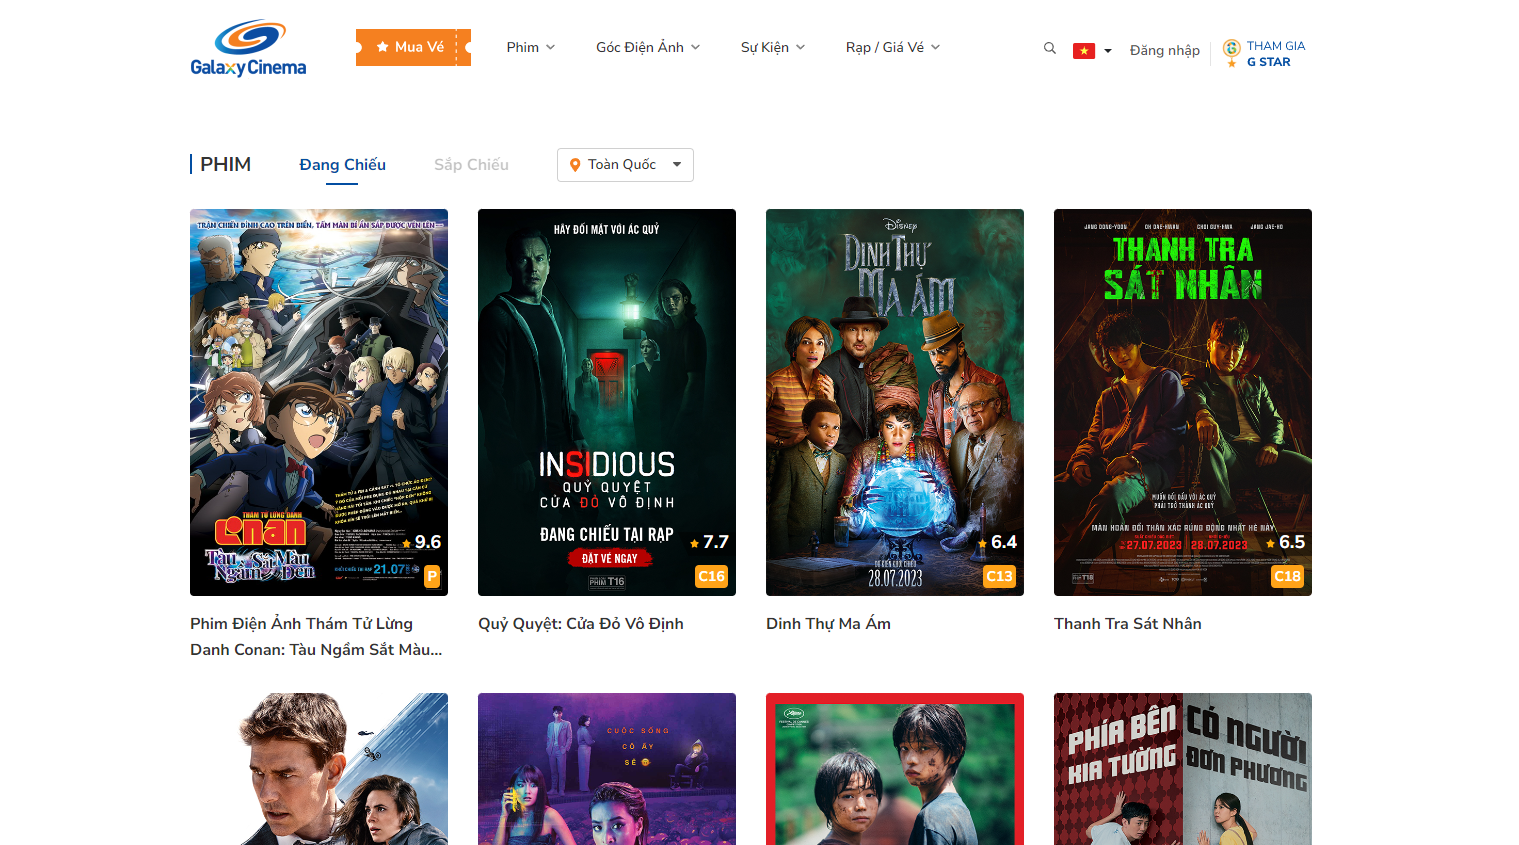Viewport: 1519px width, 845px height.
Task: Switch to the Sắp Chiếu tab
Action: (x=471, y=165)
